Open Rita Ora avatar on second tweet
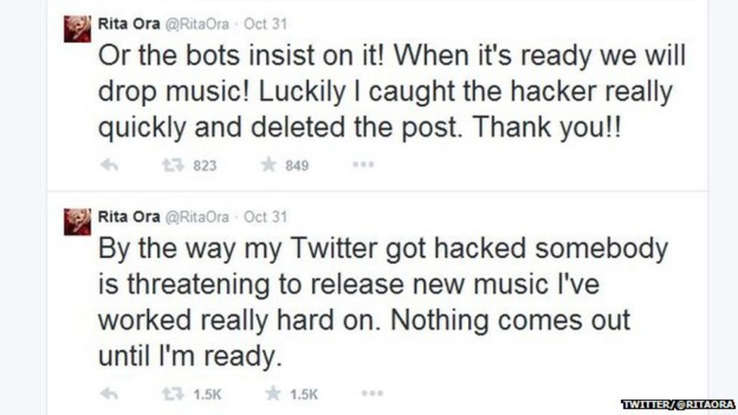The width and height of the screenshot is (738, 415). [77, 222]
